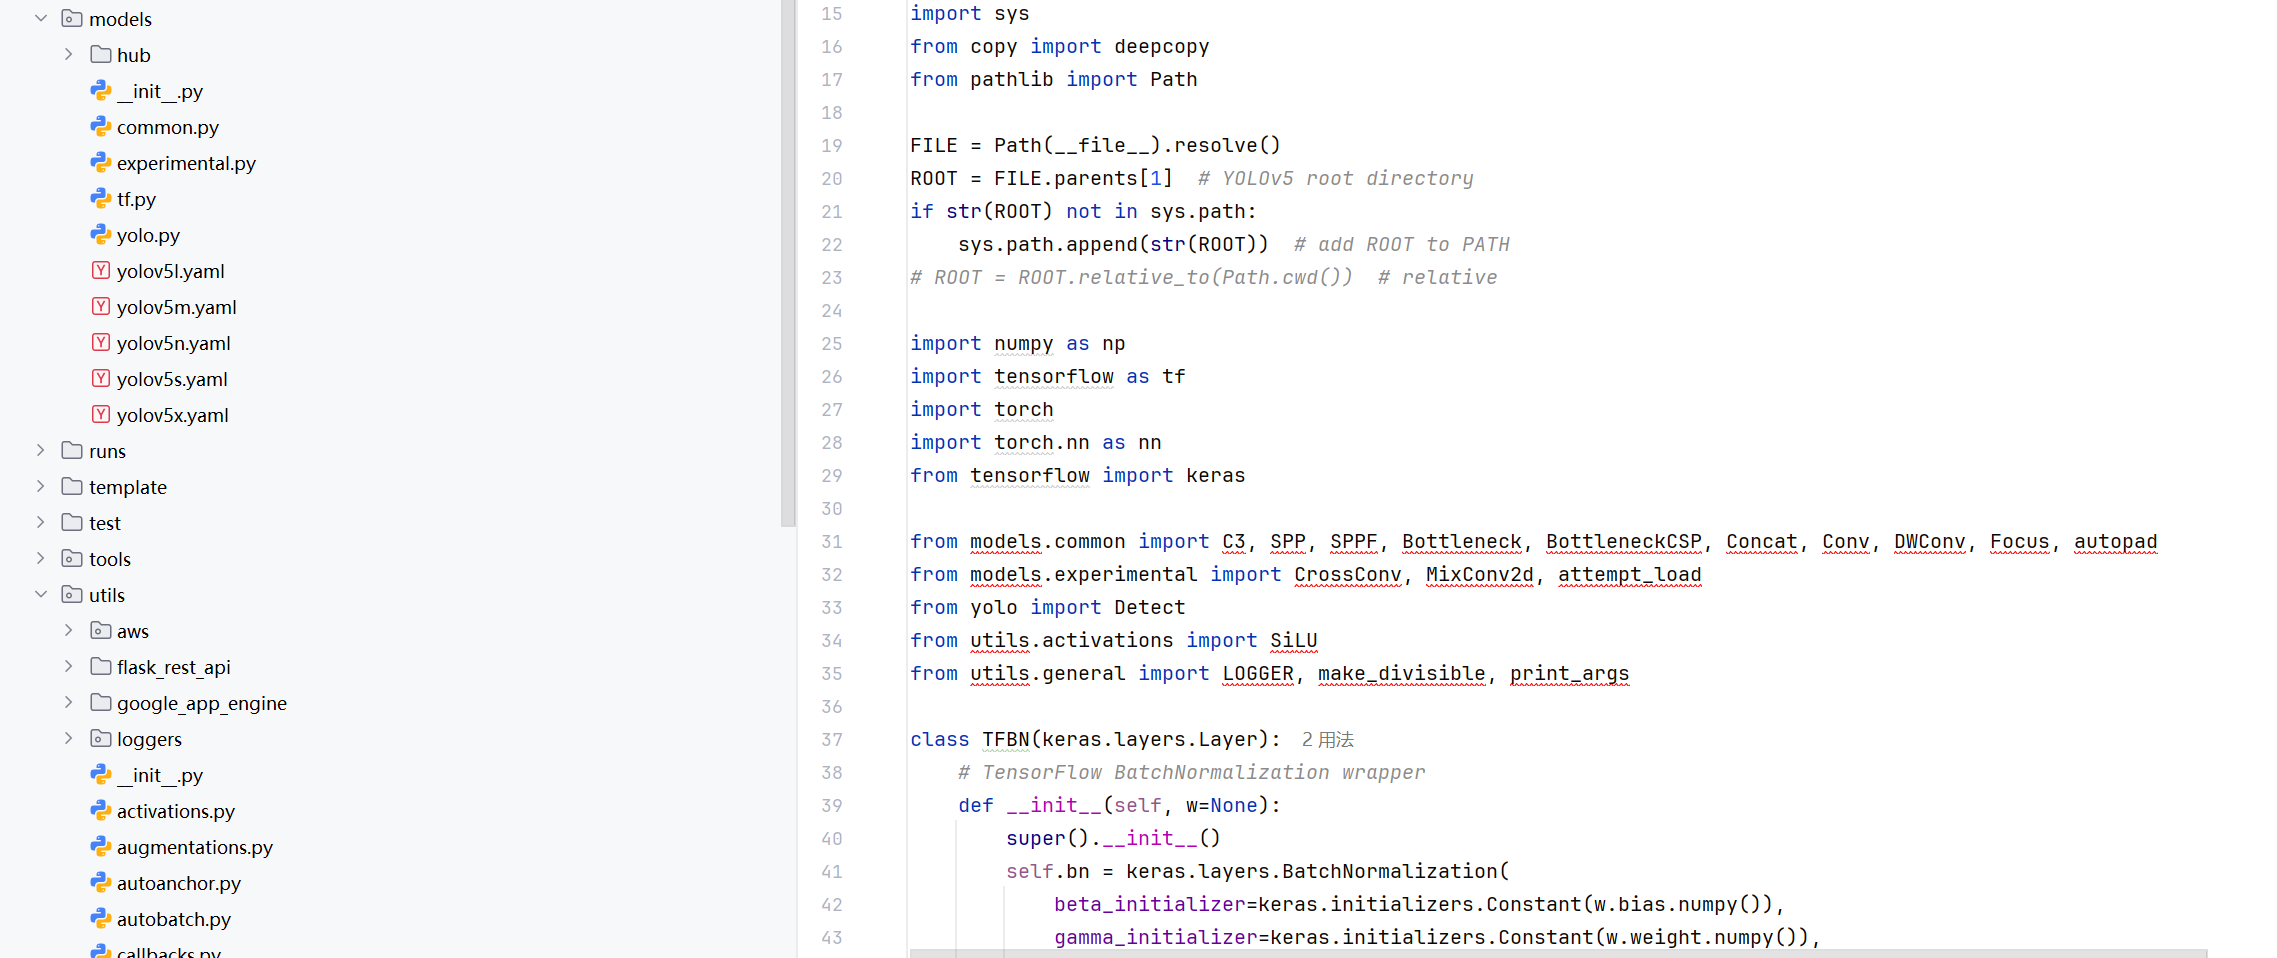Select augmentations.py file name
Image resolution: width=2277 pixels, height=958 pixels.
click(195, 847)
